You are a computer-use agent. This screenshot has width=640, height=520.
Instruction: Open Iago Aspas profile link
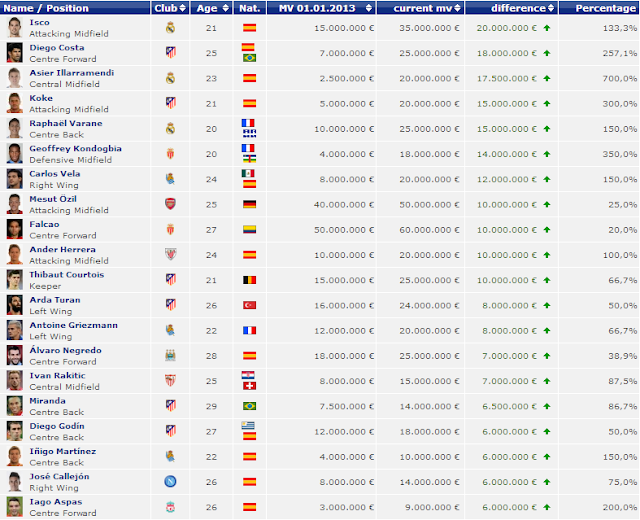click(x=56, y=502)
